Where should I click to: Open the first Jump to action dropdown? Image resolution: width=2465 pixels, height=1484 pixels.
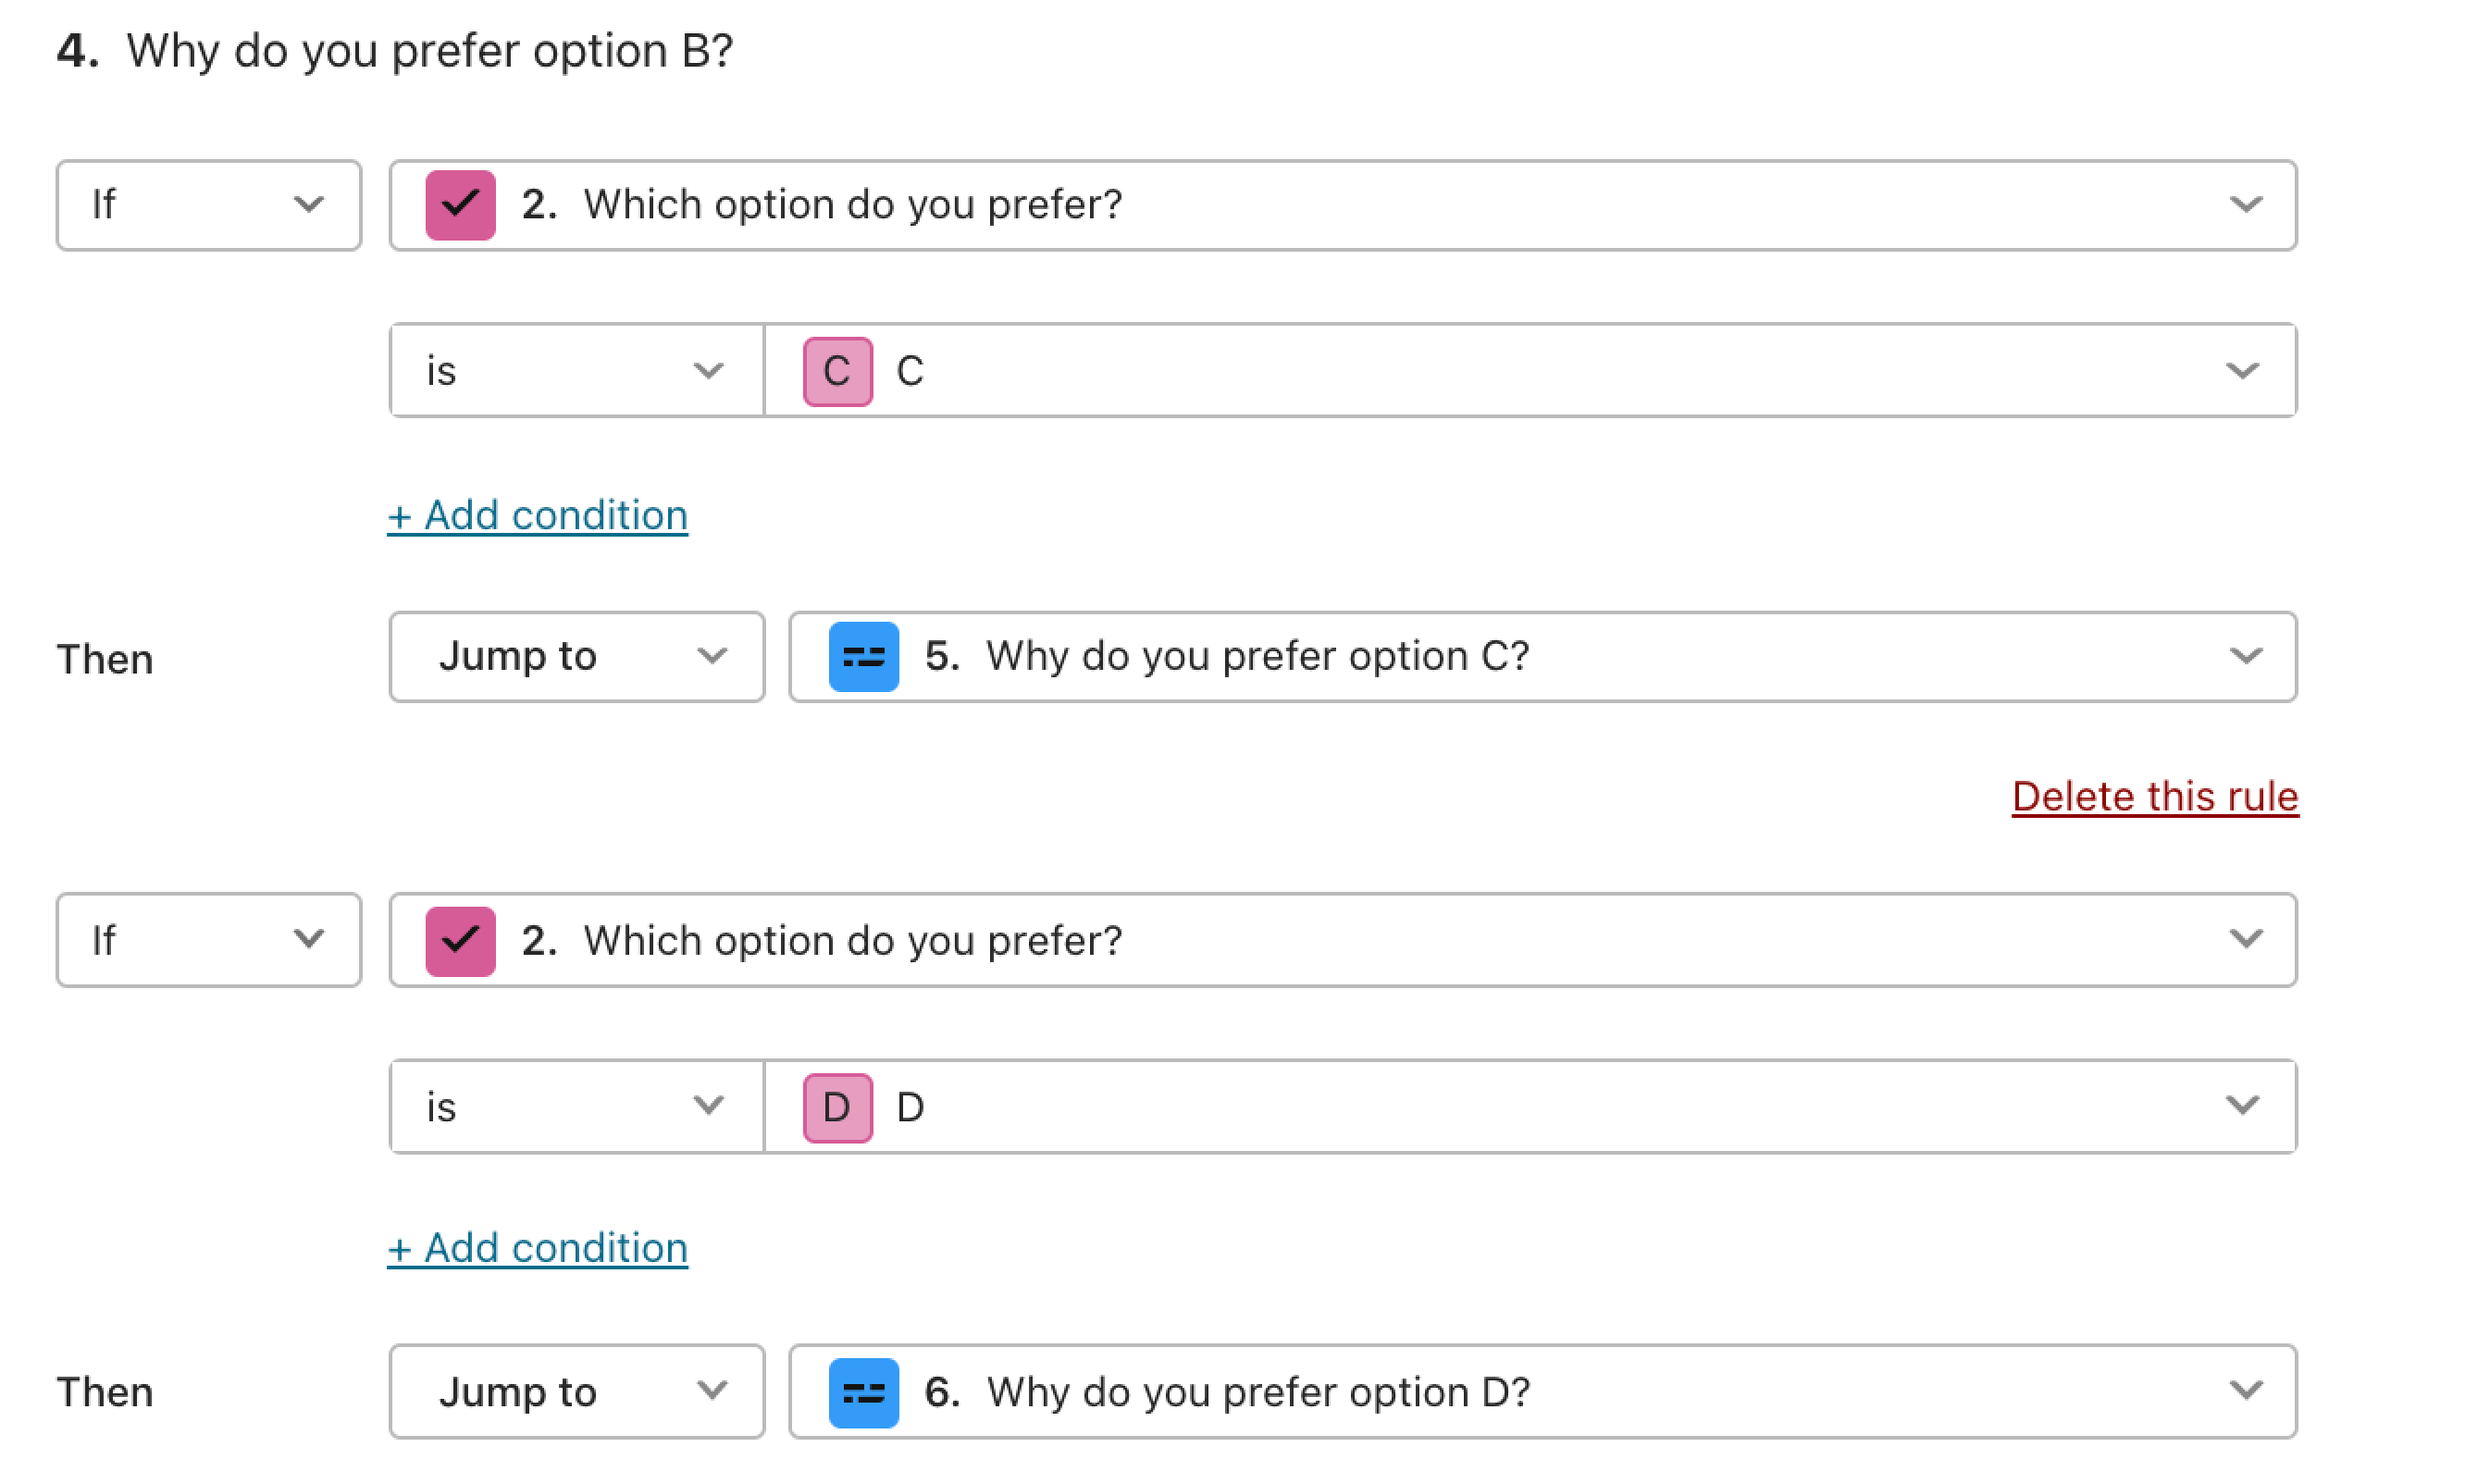[576, 656]
